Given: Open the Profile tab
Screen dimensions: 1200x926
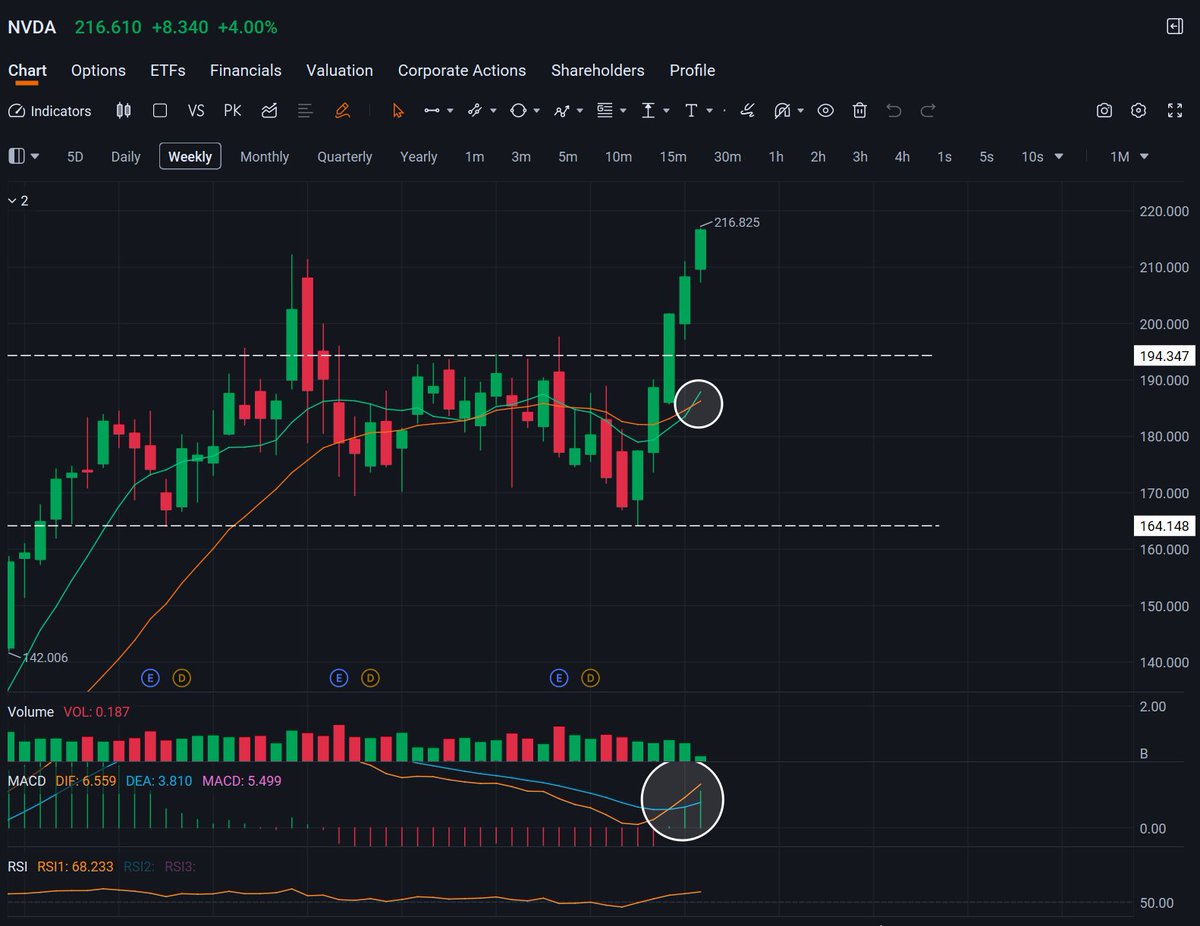Looking at the screenshot, I should (692, 70).
